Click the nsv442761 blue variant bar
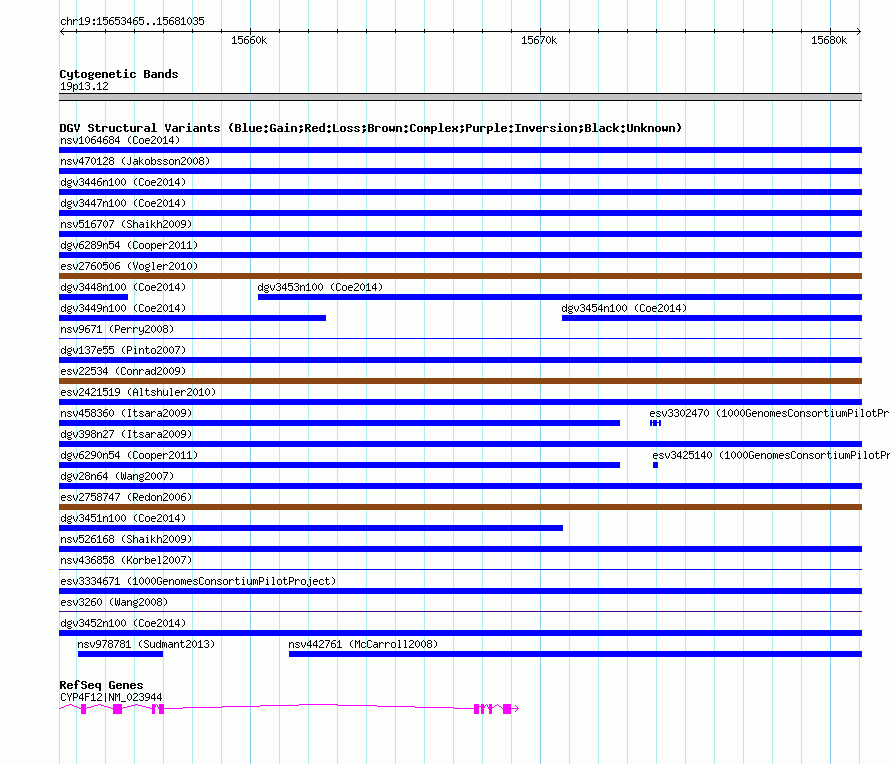The image size is (890, 764). (576, 654)
